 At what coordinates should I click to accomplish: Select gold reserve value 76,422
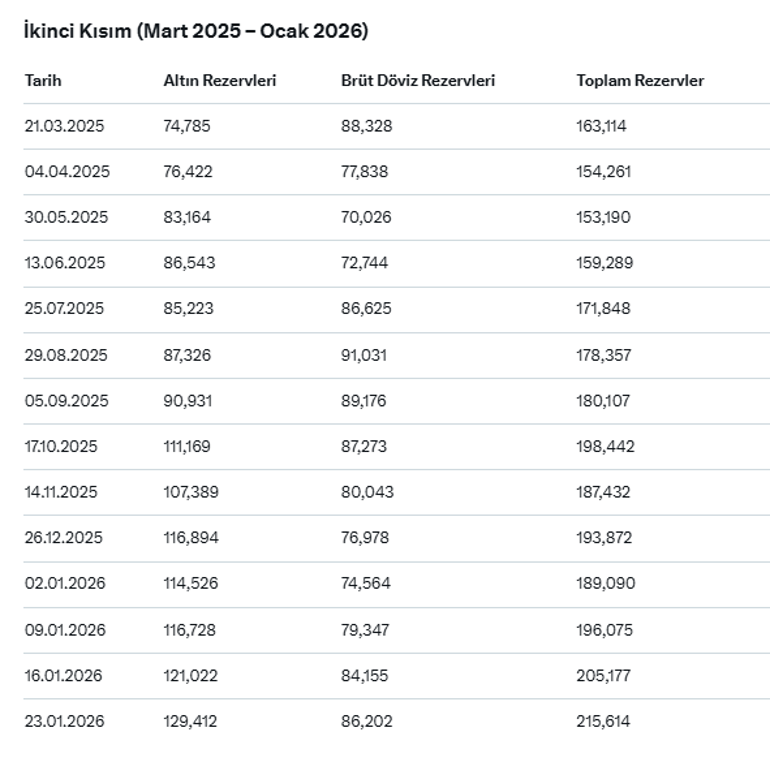coord(188,172)
